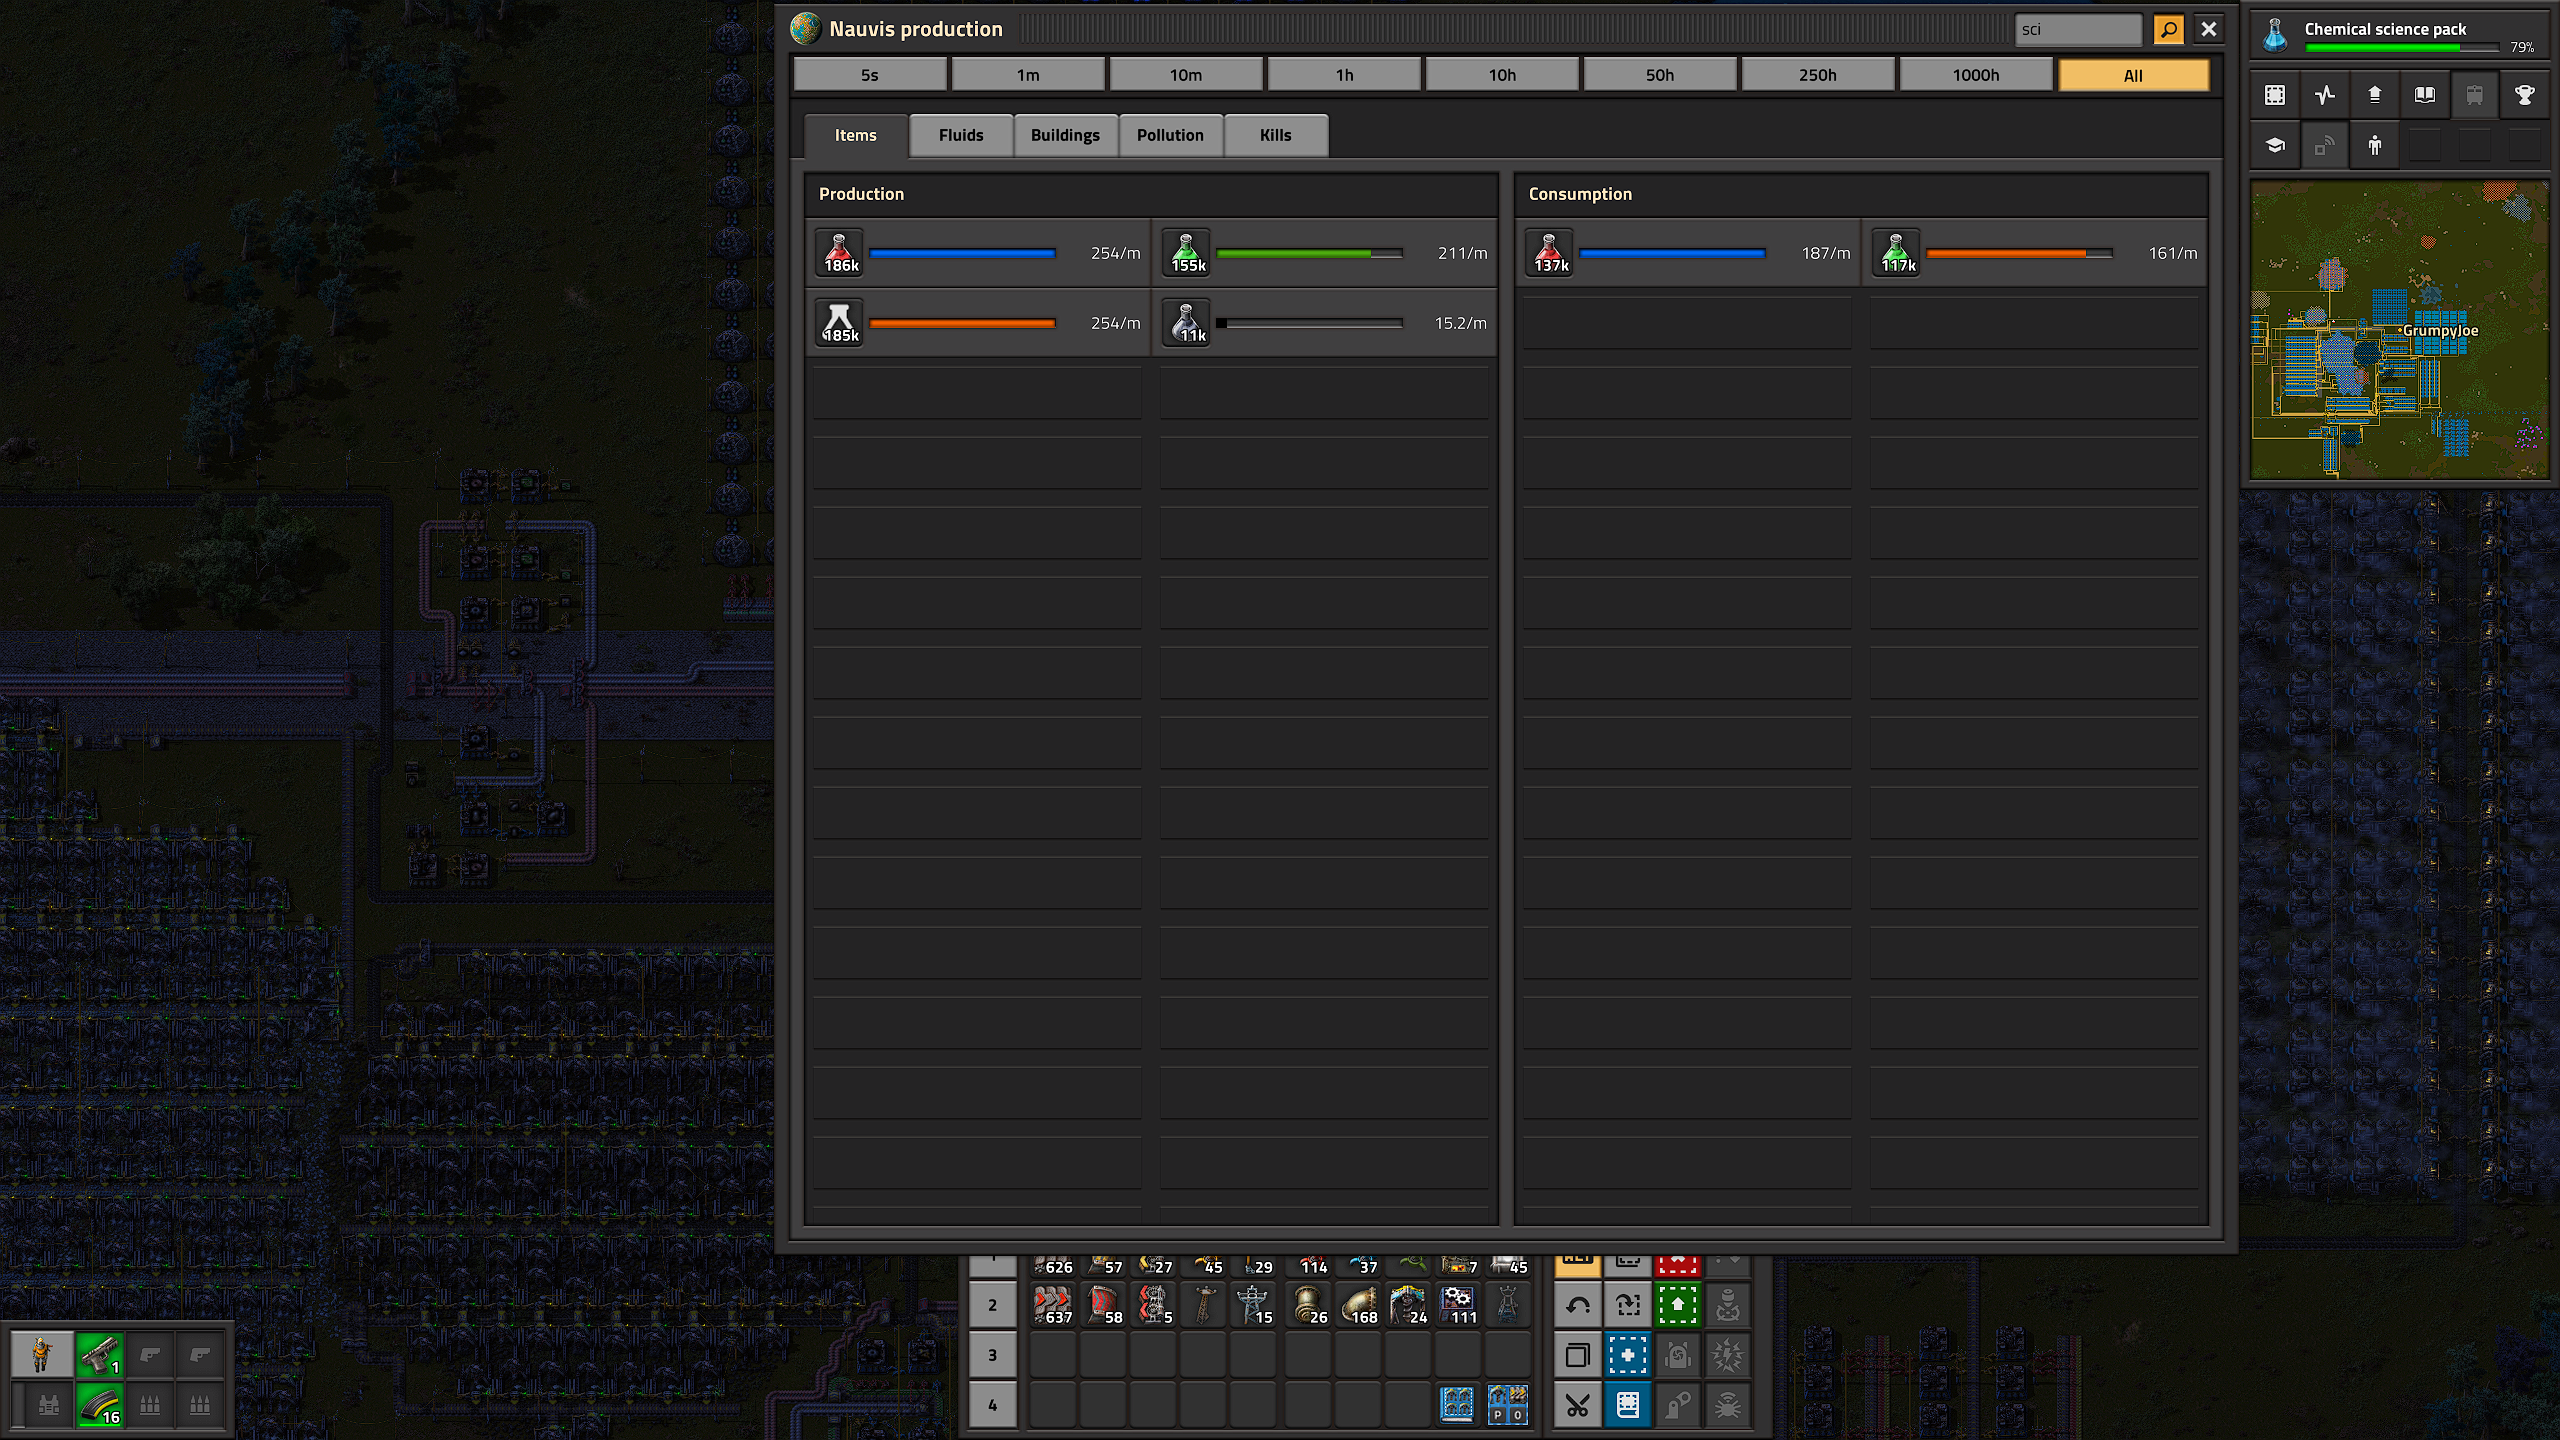This screenshot has width=2560, height=1440.
Task: Click the green 211/m production bar
Action: click(x=1309, y=253)
